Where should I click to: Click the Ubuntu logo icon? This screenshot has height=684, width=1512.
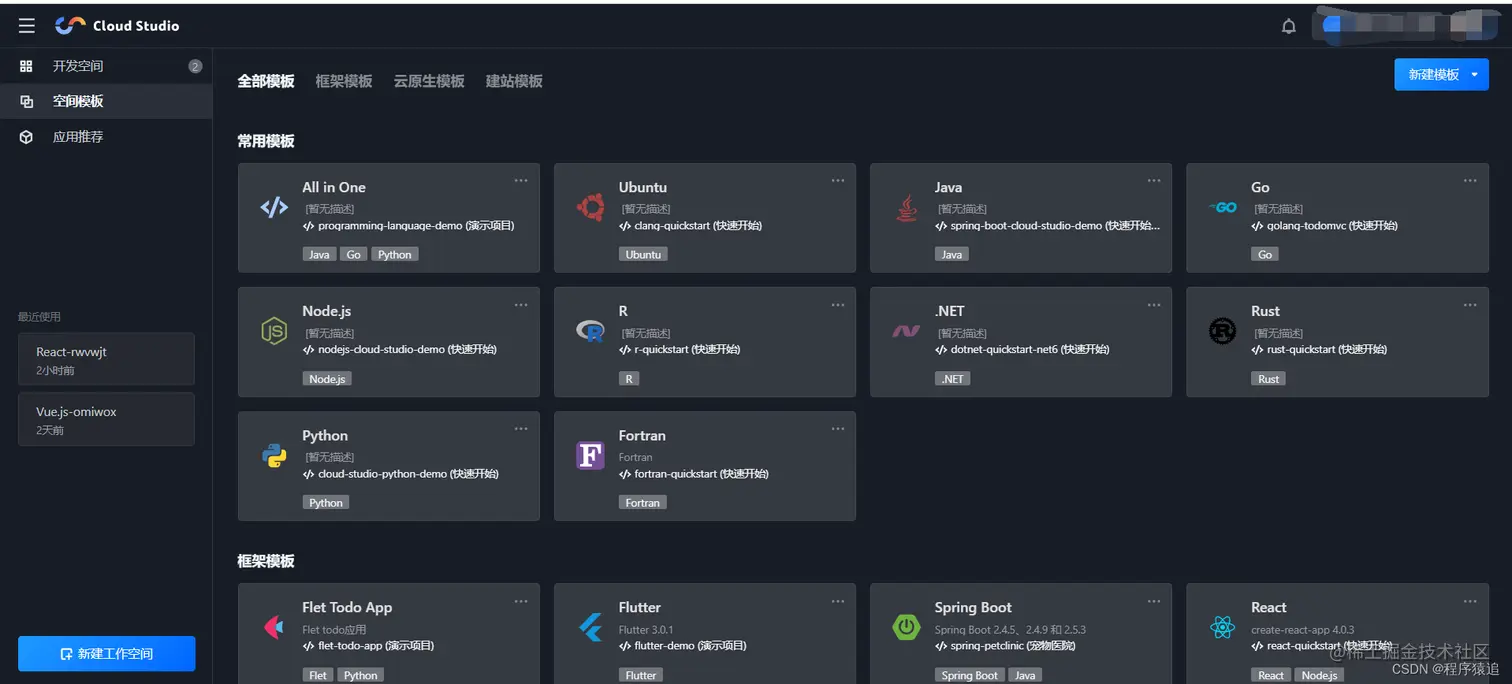pos(590,207)
